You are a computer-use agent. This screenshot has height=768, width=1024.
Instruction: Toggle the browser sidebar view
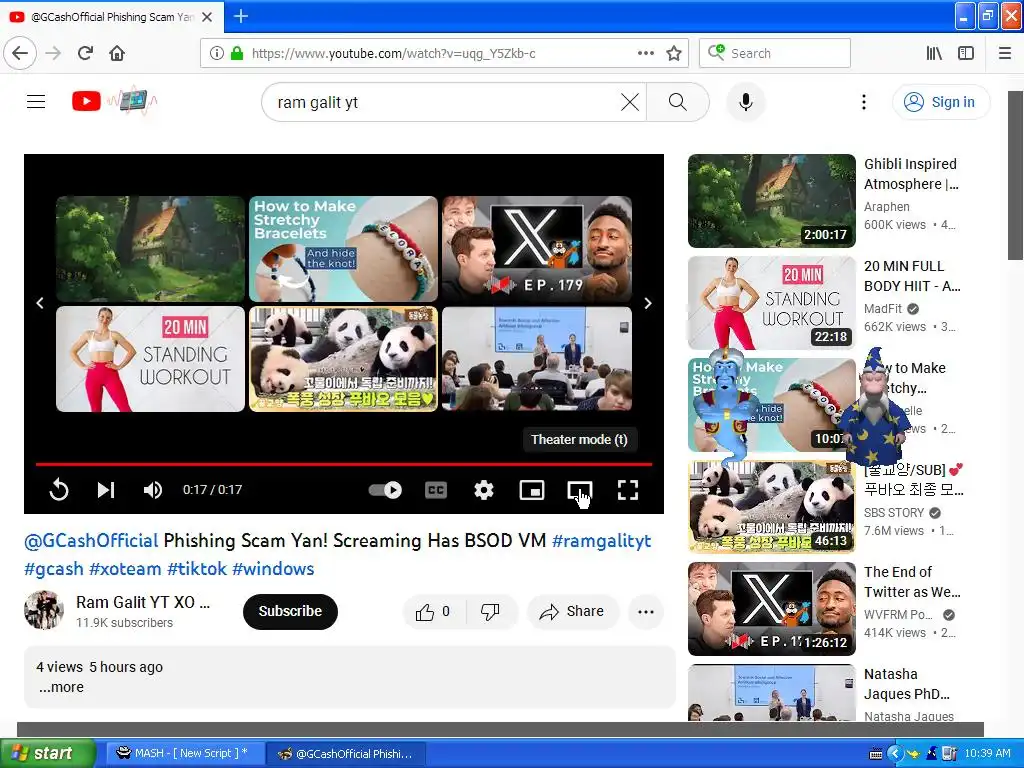pos(966,53)
